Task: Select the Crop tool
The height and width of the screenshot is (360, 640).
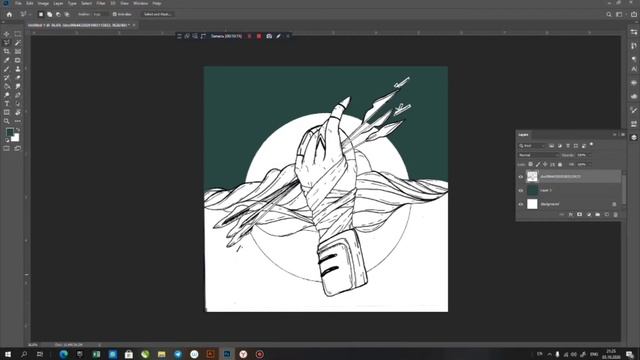Action: (x=7, y=51)
